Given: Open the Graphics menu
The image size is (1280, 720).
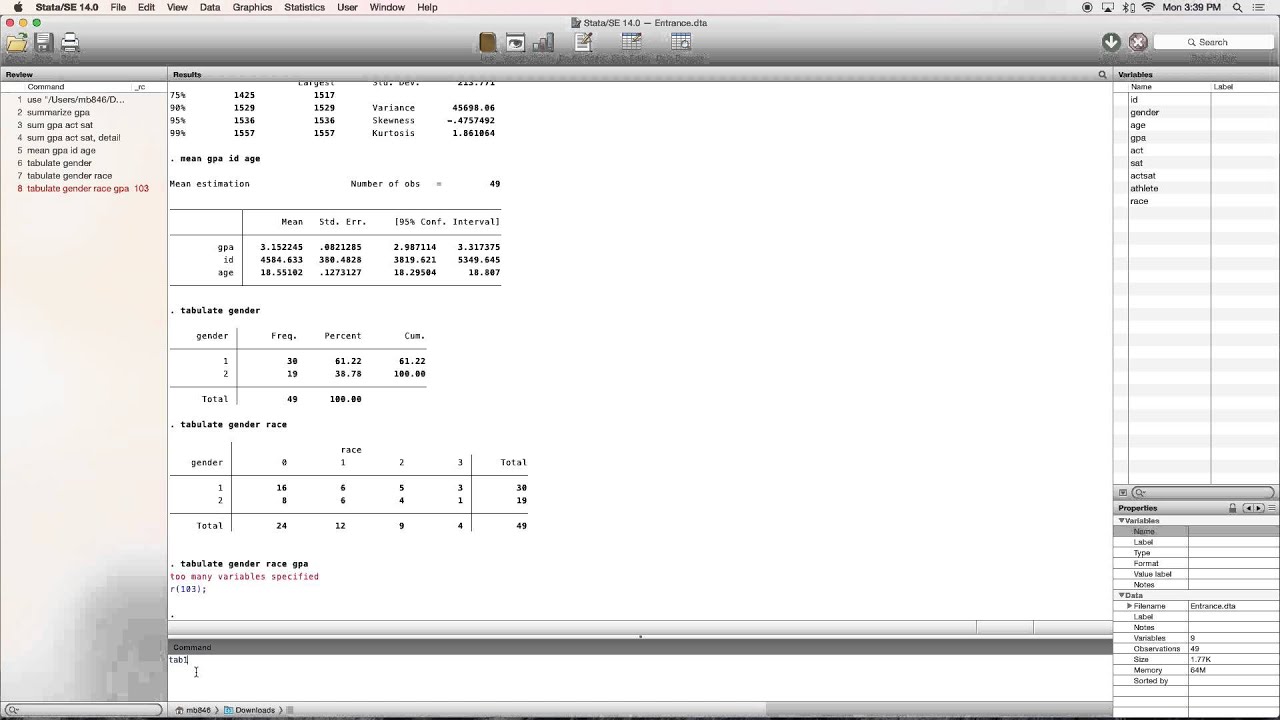Looking at the screenshot, I should click(x=252, y=7).
